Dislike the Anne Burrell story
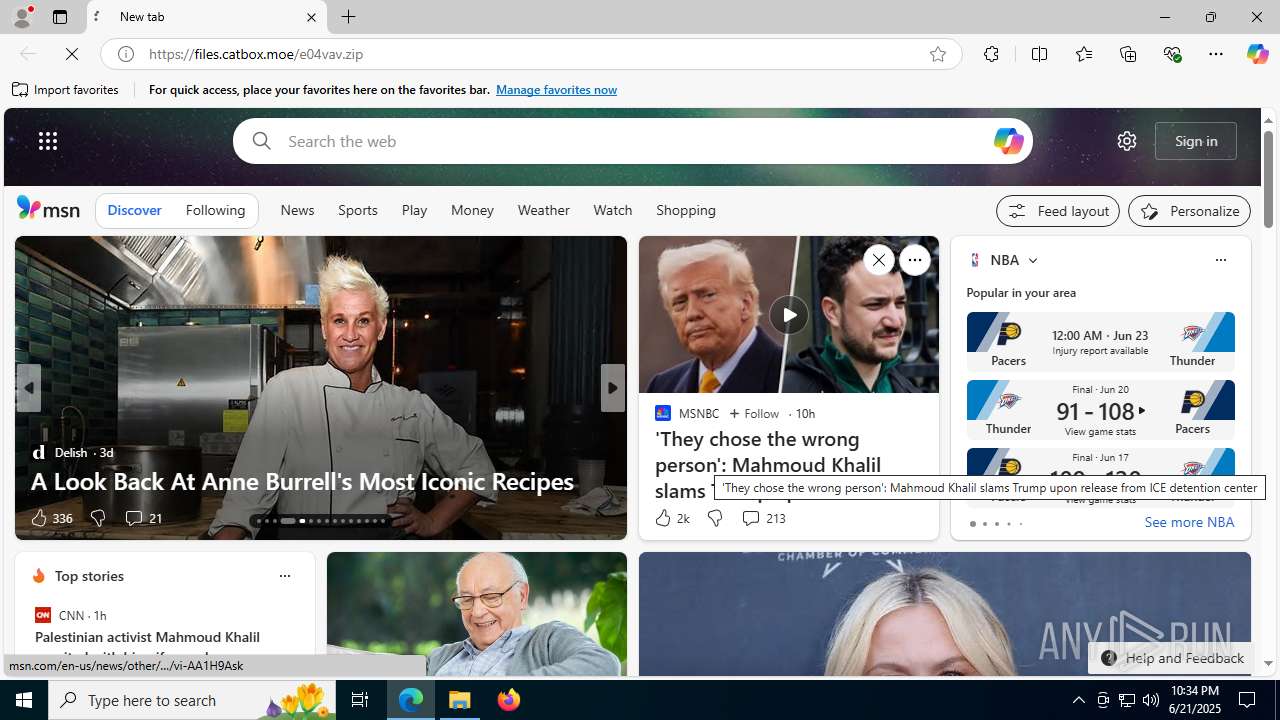Viewport: 1280px width, 720px height. pos(97,518)
